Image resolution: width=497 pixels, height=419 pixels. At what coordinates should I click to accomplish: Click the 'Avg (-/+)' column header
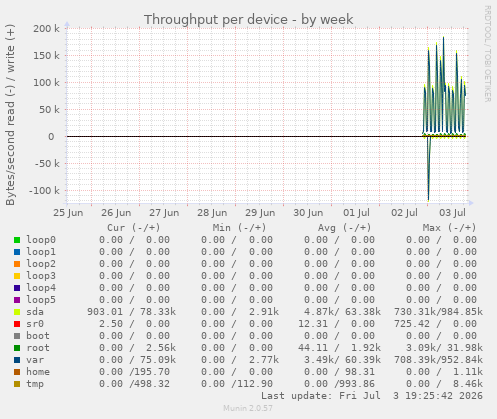point(344,228)
